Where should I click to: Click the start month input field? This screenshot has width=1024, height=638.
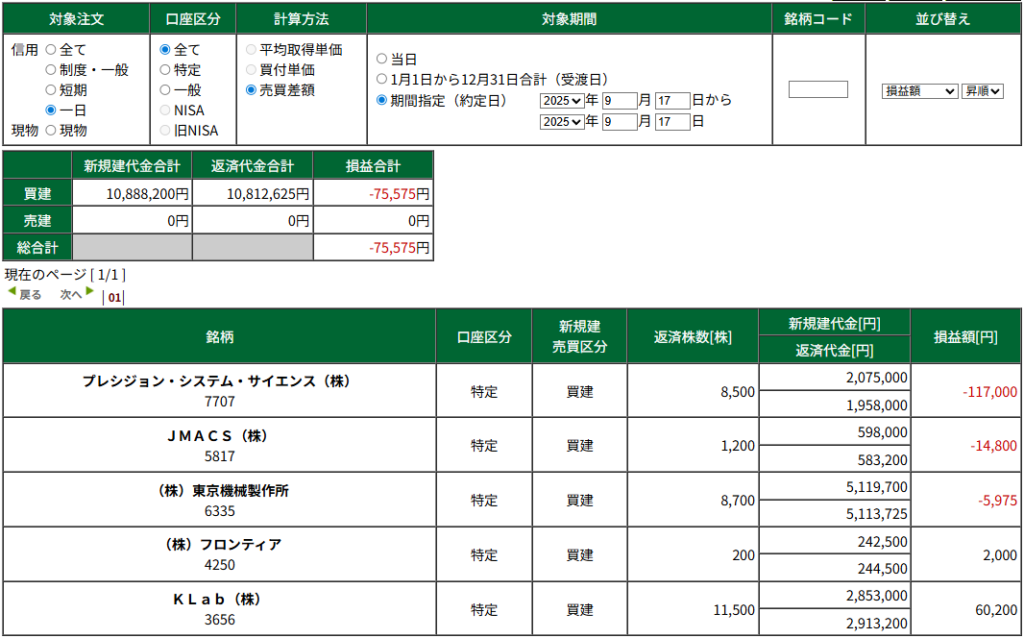point(619,100)
